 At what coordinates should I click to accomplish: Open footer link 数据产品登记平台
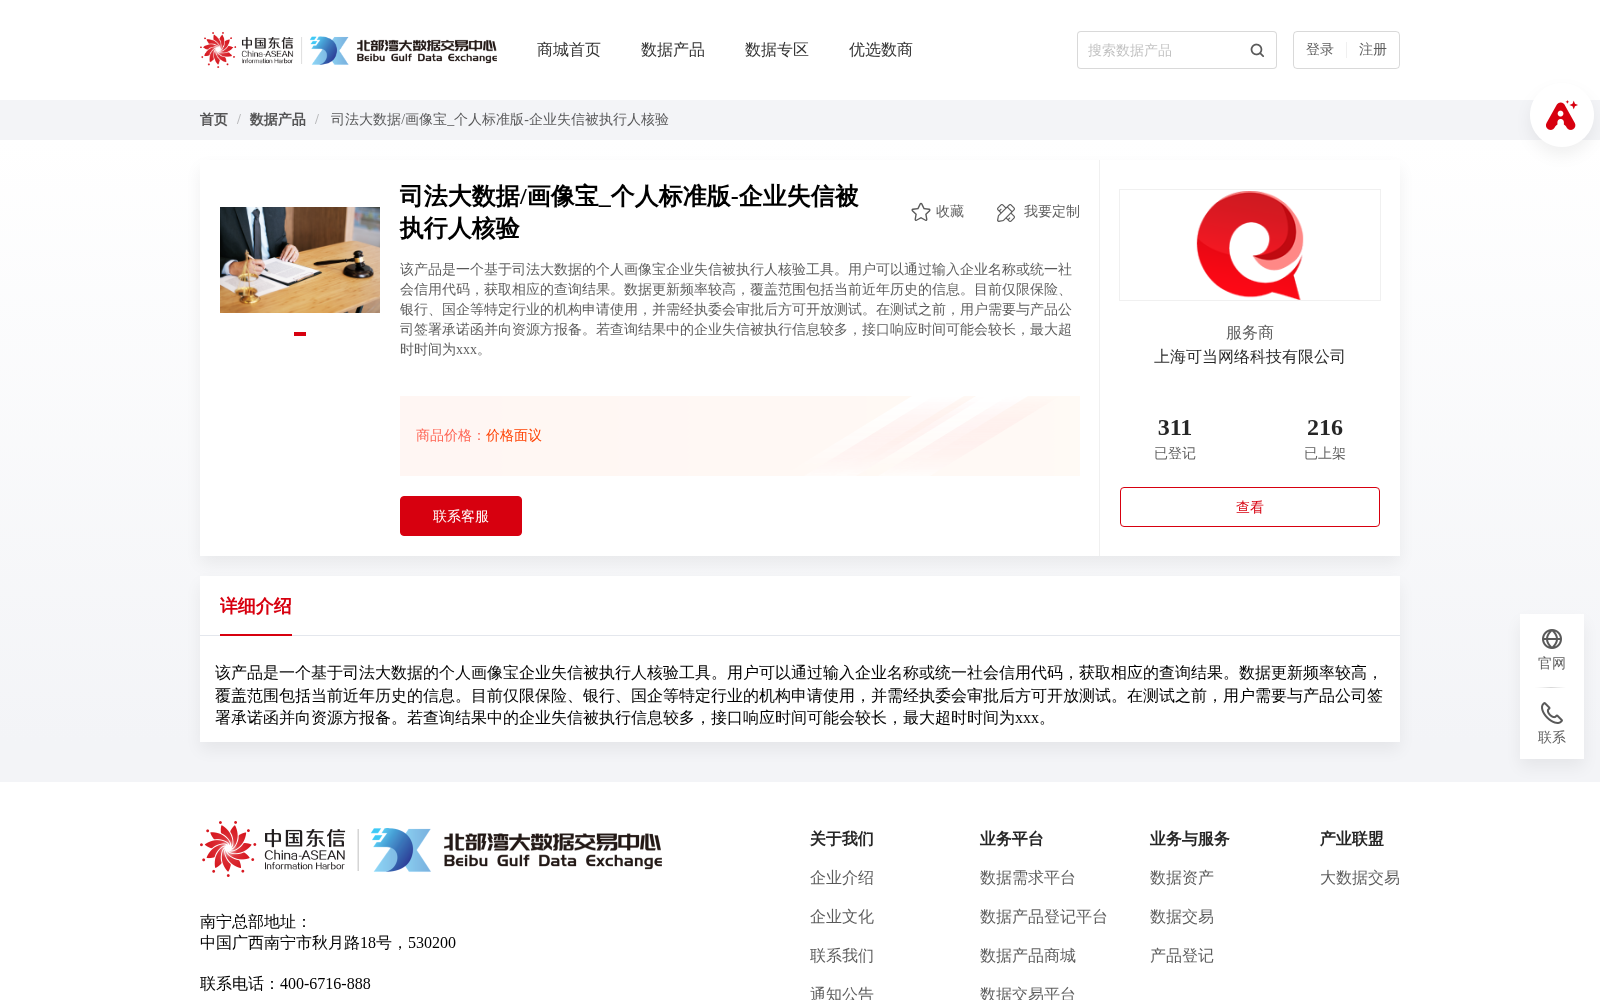(1044, 917)
